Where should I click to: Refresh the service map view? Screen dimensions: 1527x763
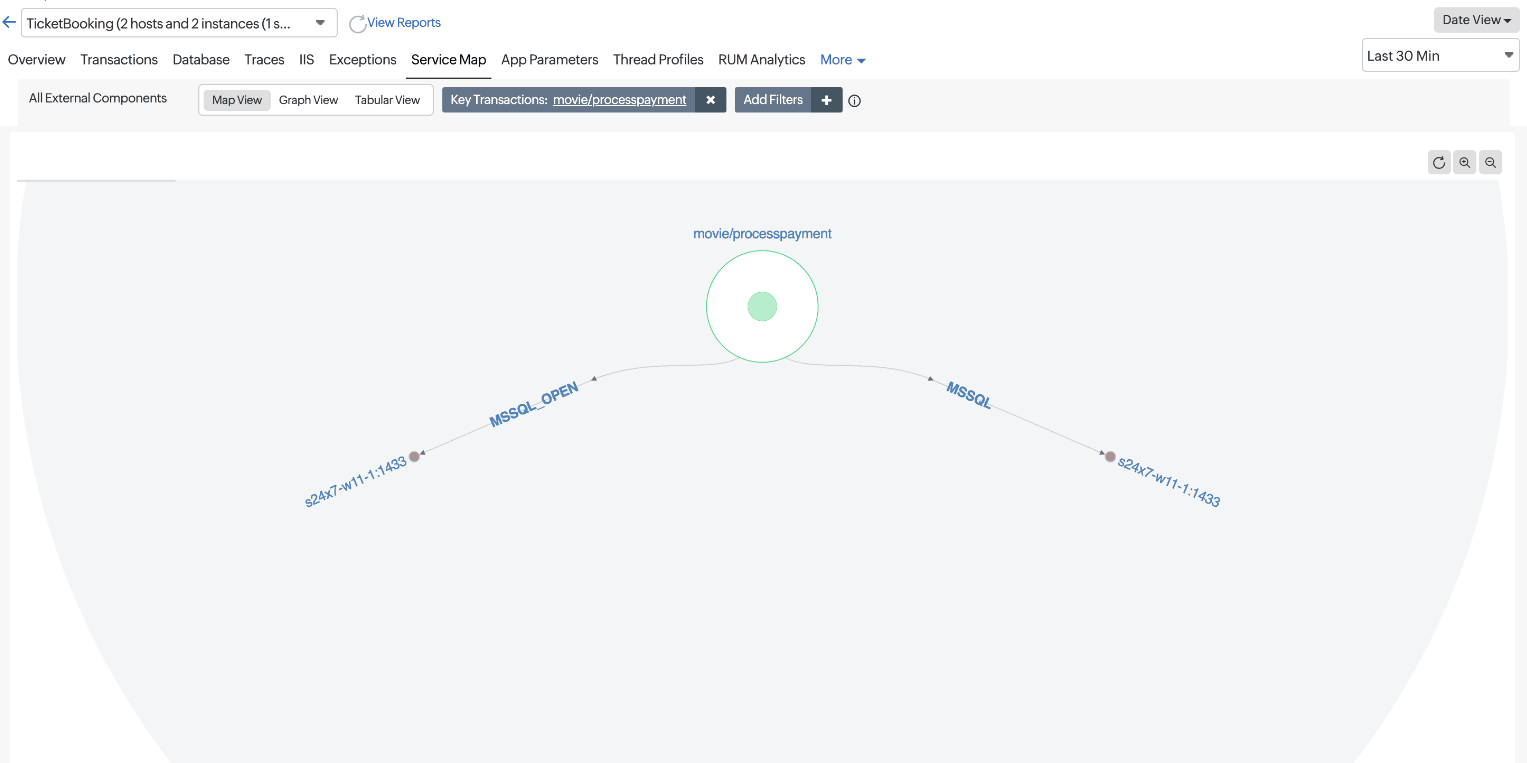[1439, 163]
